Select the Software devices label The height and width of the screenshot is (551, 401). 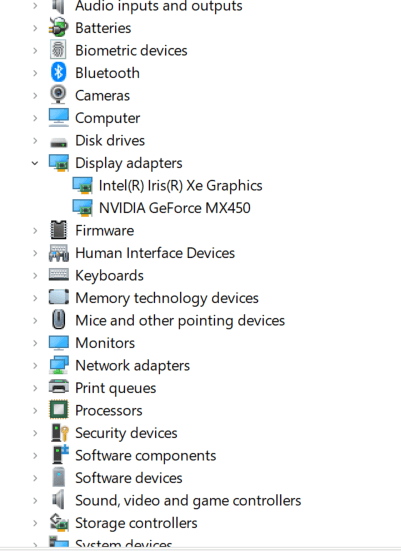(x=129, y=478)
